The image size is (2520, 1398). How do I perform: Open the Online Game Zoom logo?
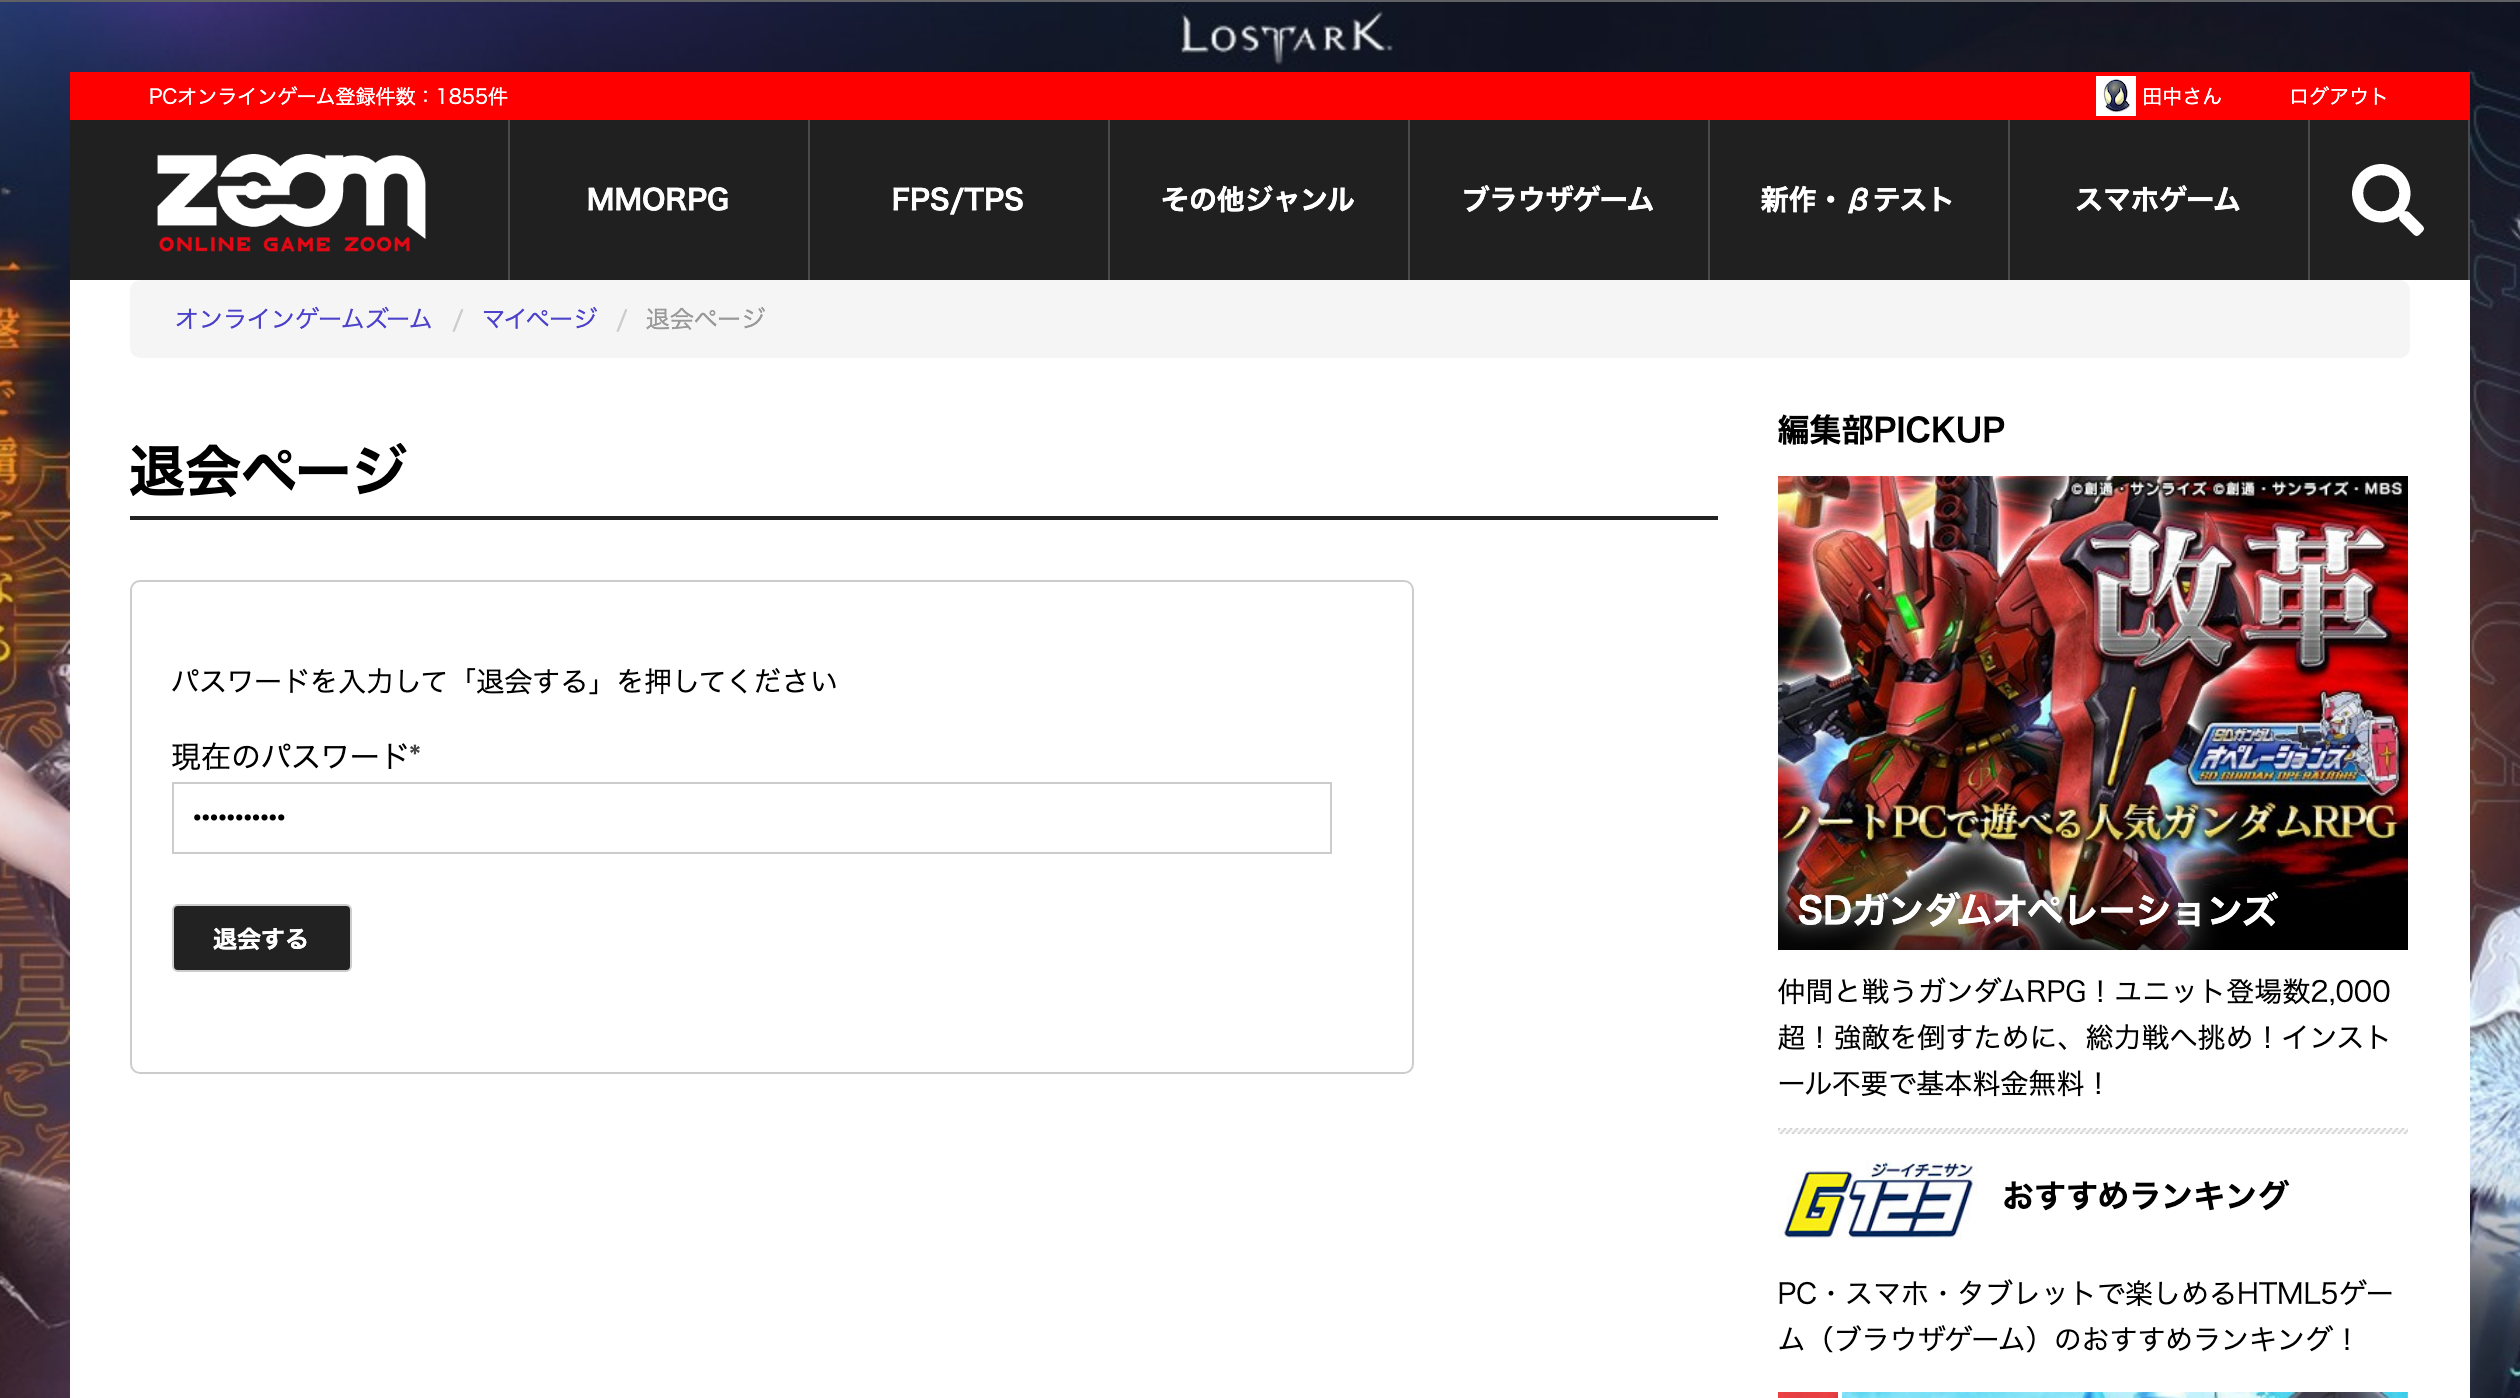coord(291,203)
